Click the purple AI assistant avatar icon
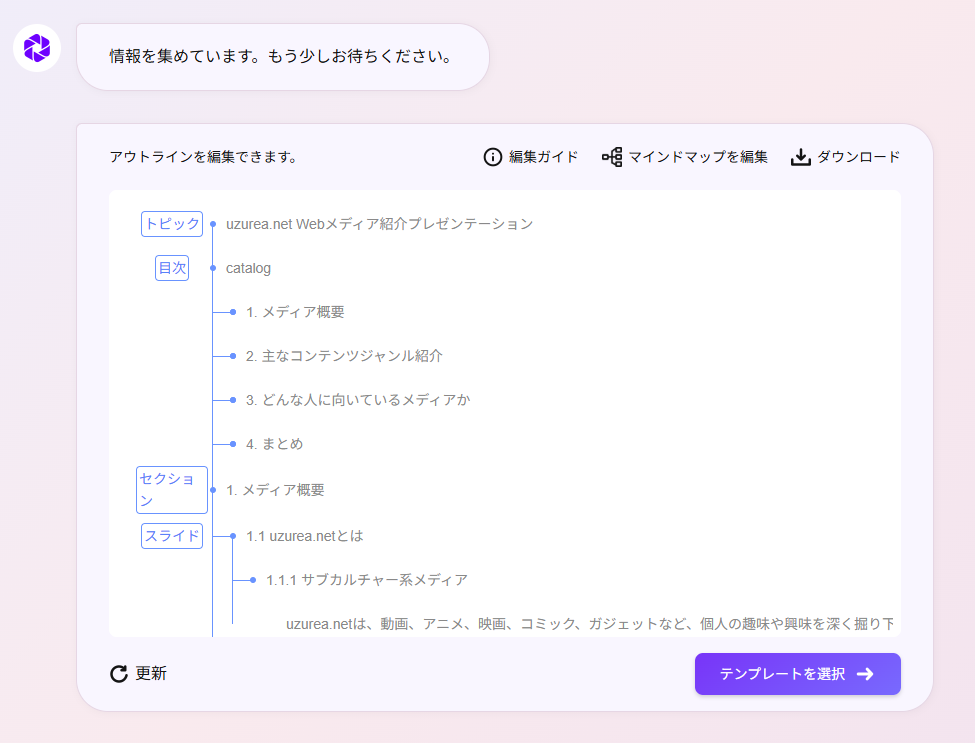Image resolution: width=975 pixels, height=743 pixels. 37,47
